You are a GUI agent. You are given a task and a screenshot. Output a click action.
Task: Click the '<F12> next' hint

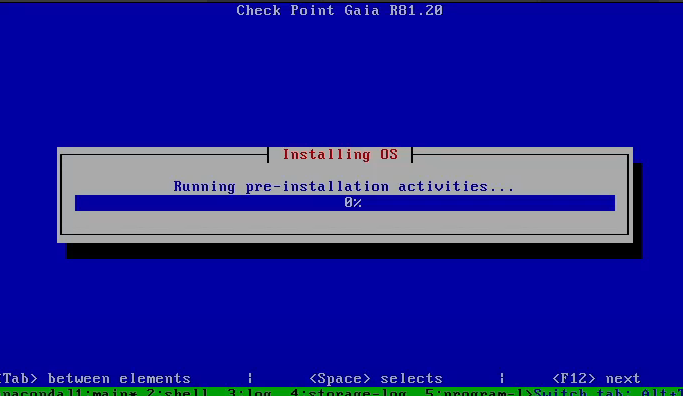[x=596, y=378]
